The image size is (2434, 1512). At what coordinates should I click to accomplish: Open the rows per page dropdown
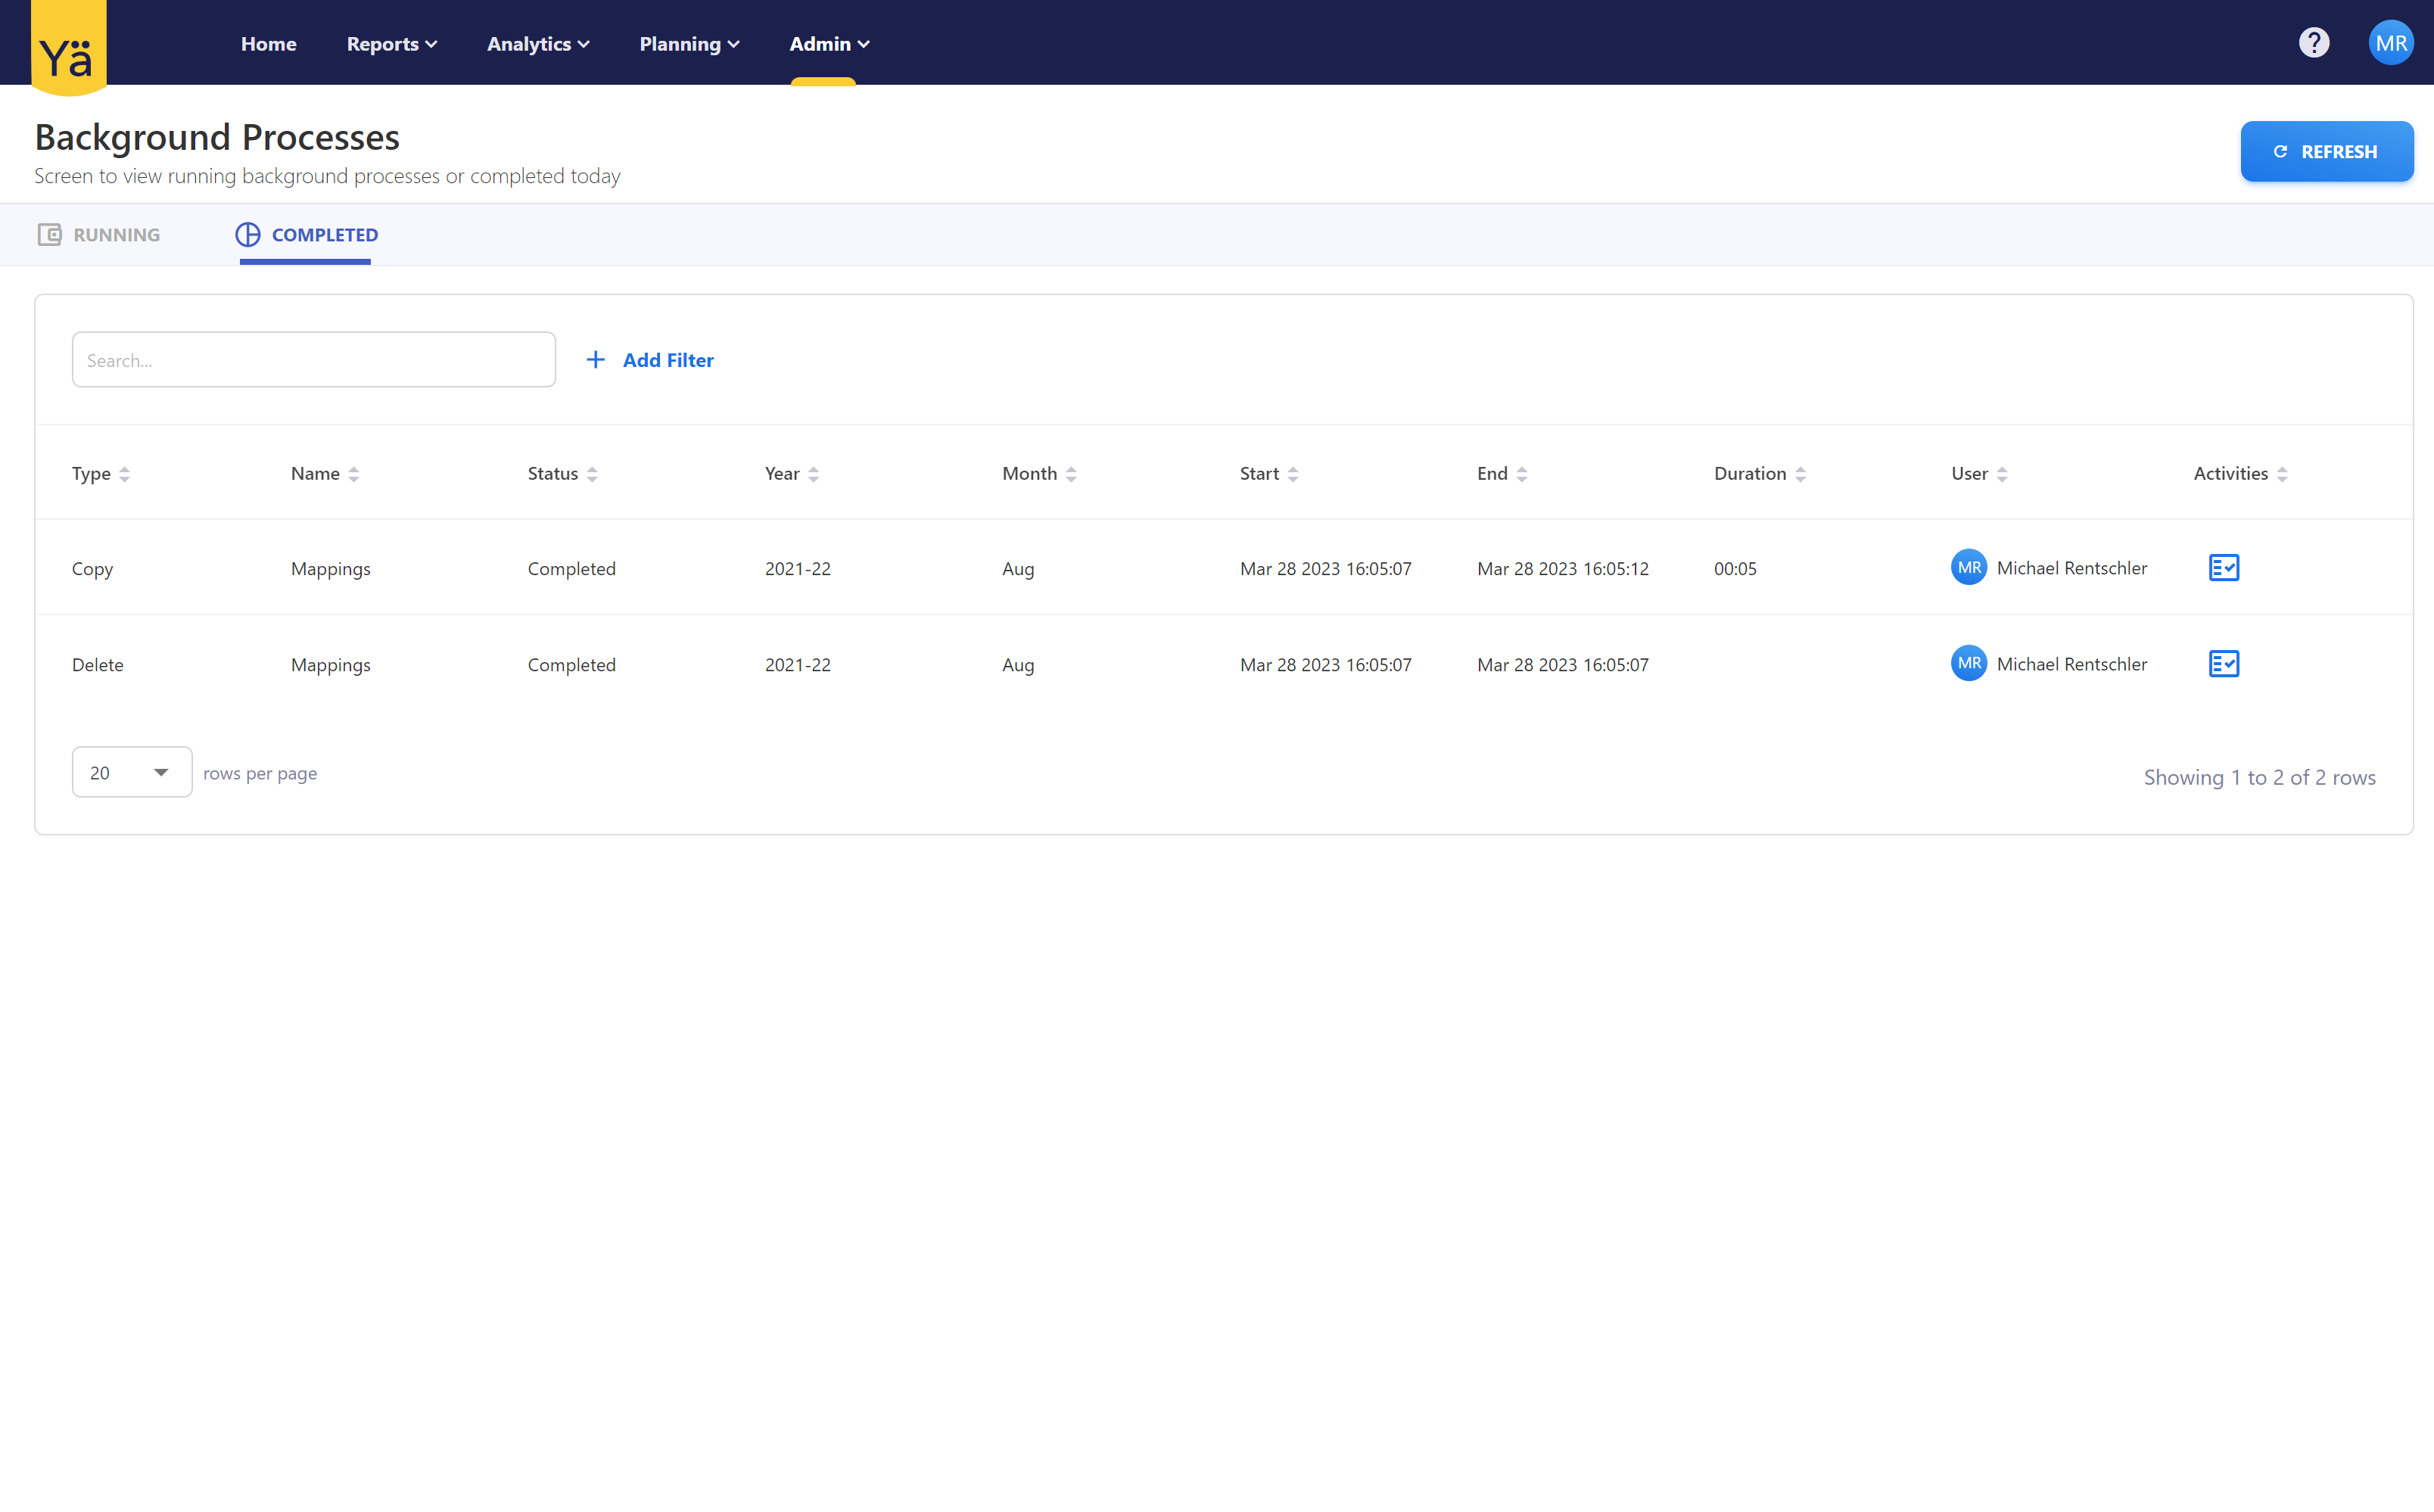tap(131, 772)
